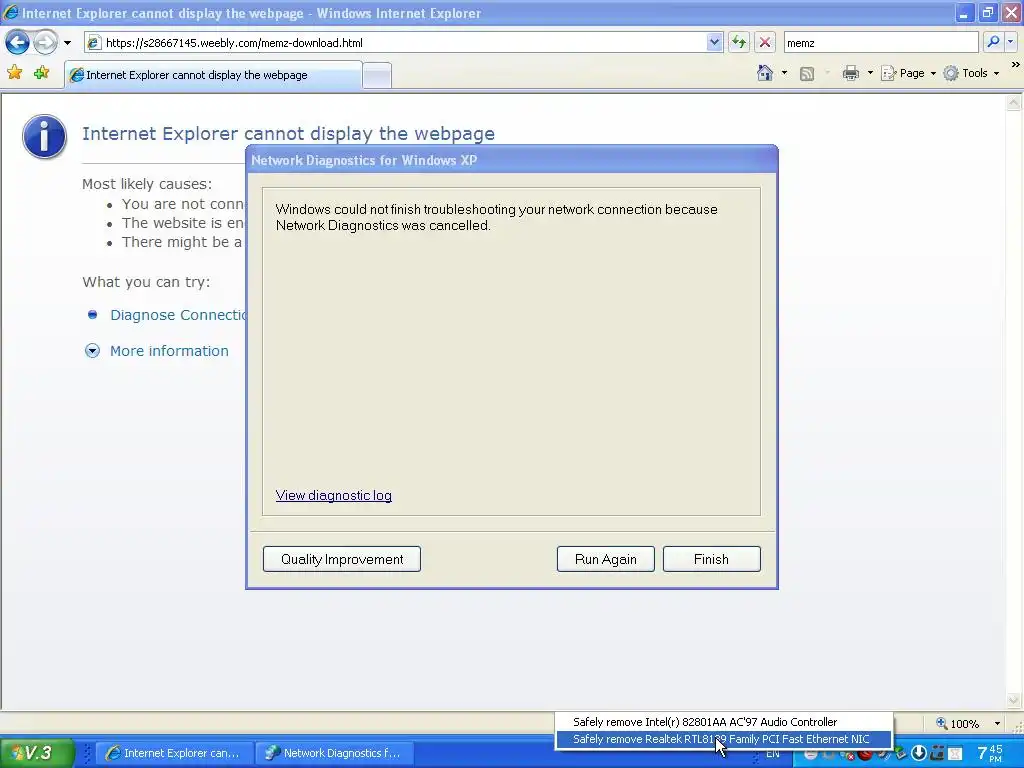Open the recent pages dropdown next to Forward
This screenshot has width=1024, height=768.
click(67, 43)
